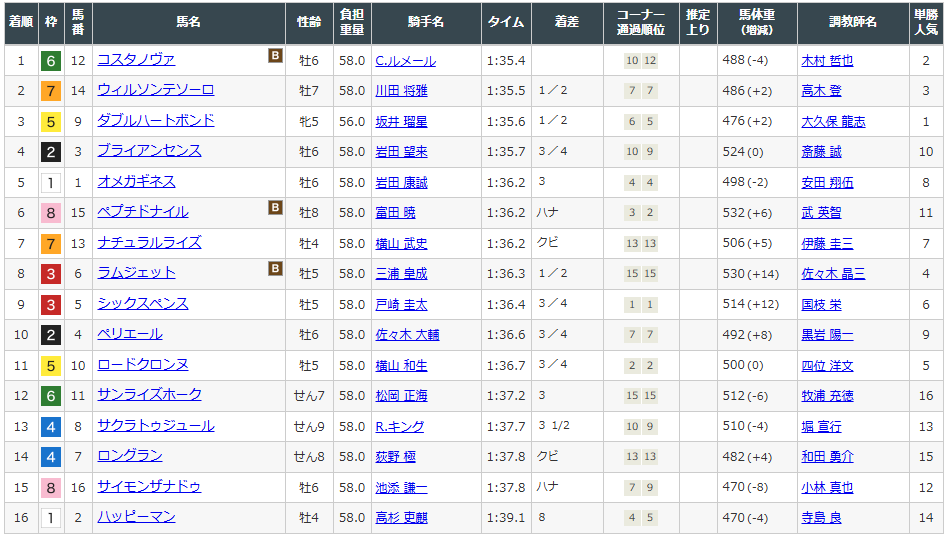This screenshot has height=536, width=947.
Task: View horse details for ナチュラルライズ
Action: [149, 243]
